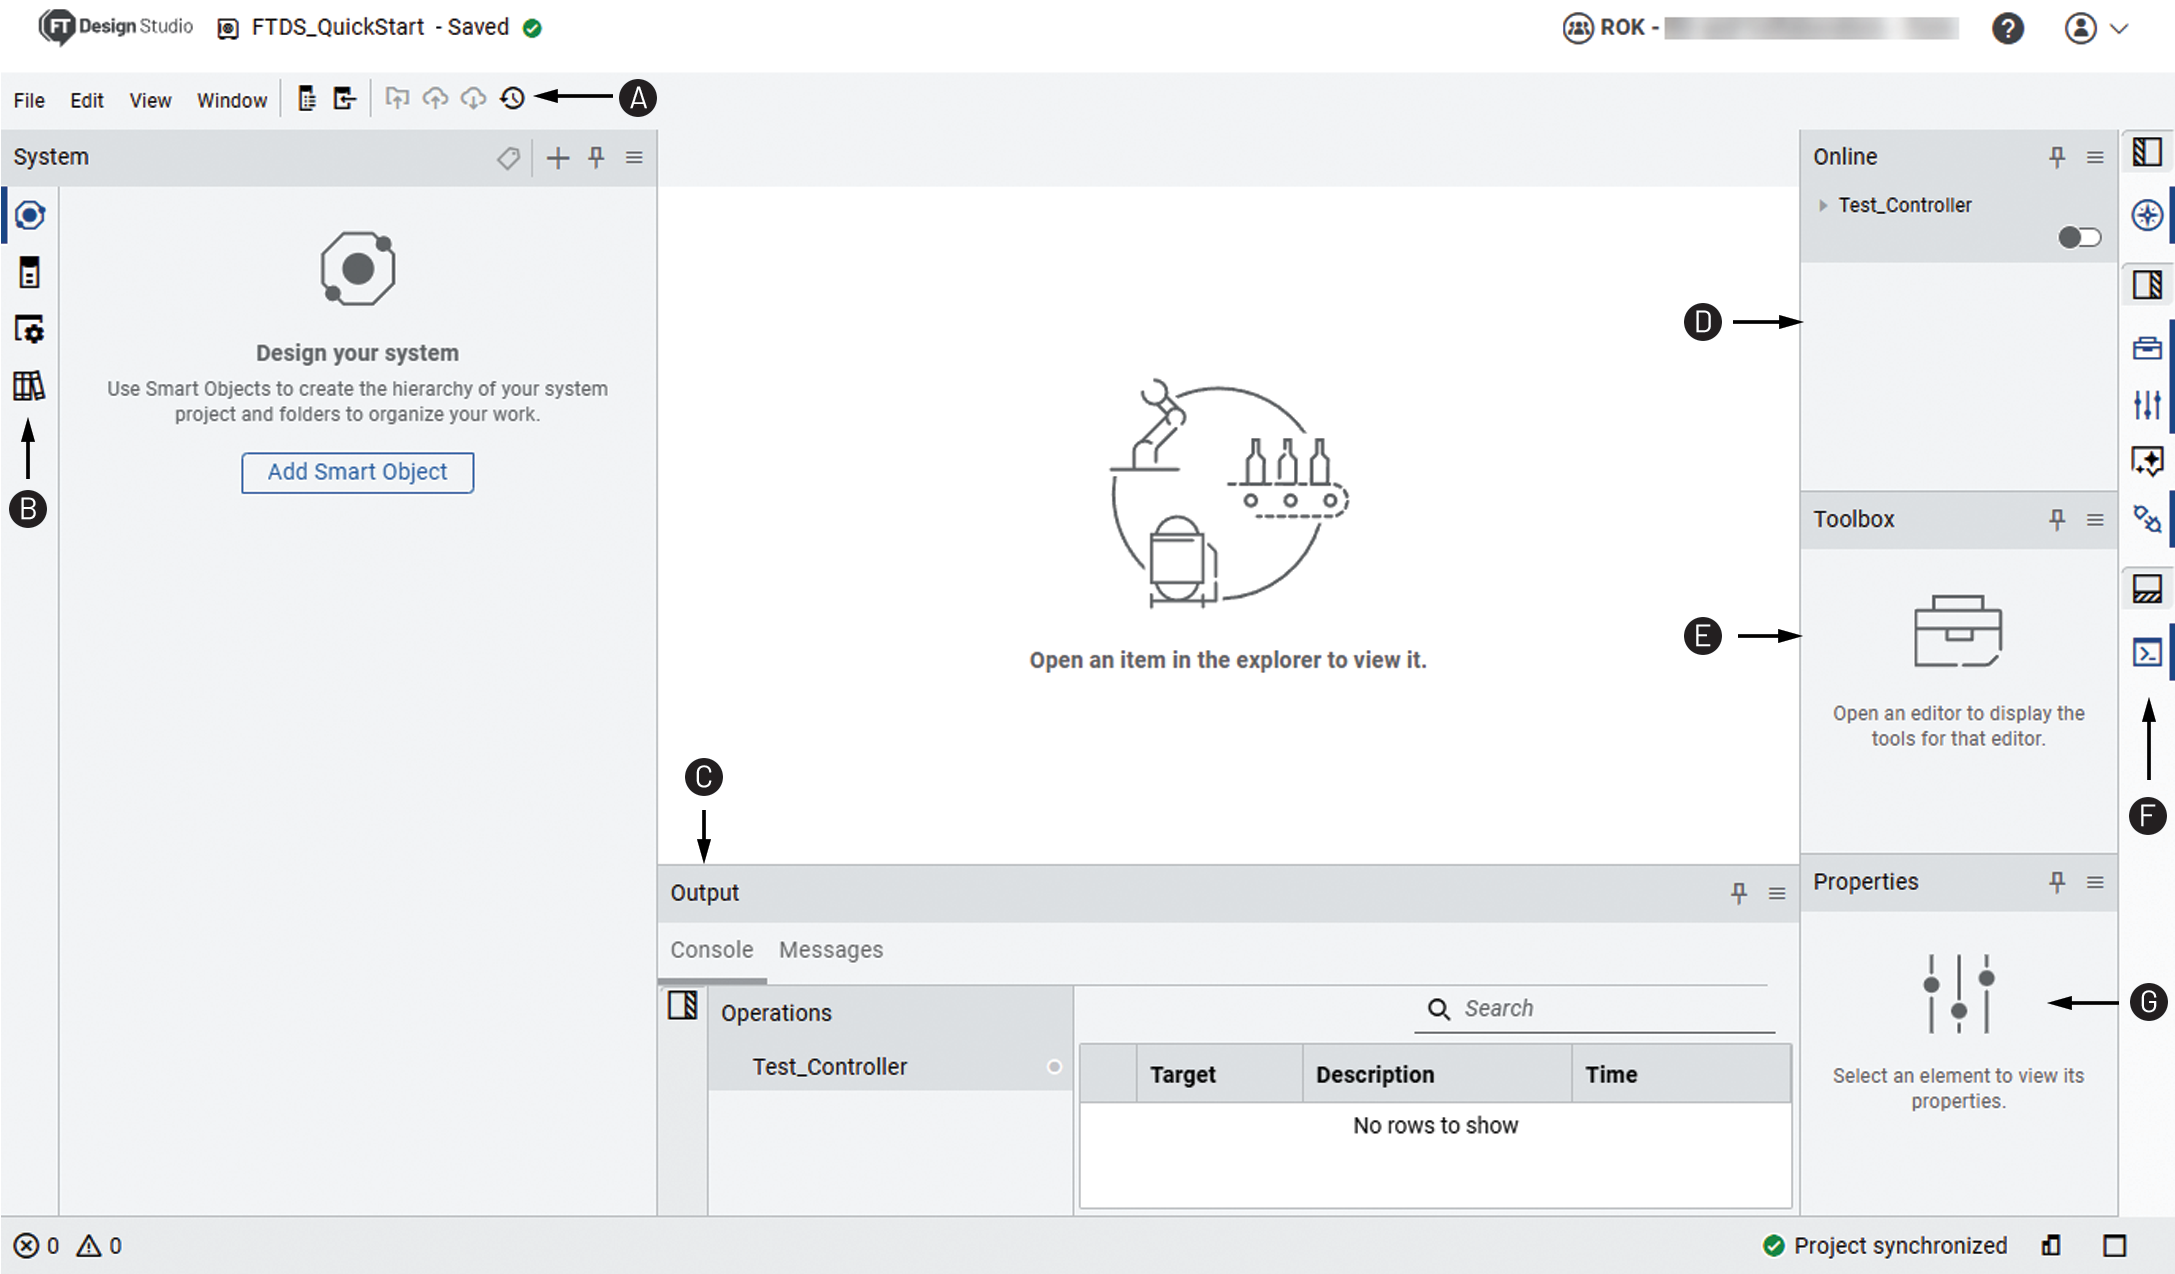
Task: Select the Properties sliders icon on right sidebar
Action: tap(2148, 406)
